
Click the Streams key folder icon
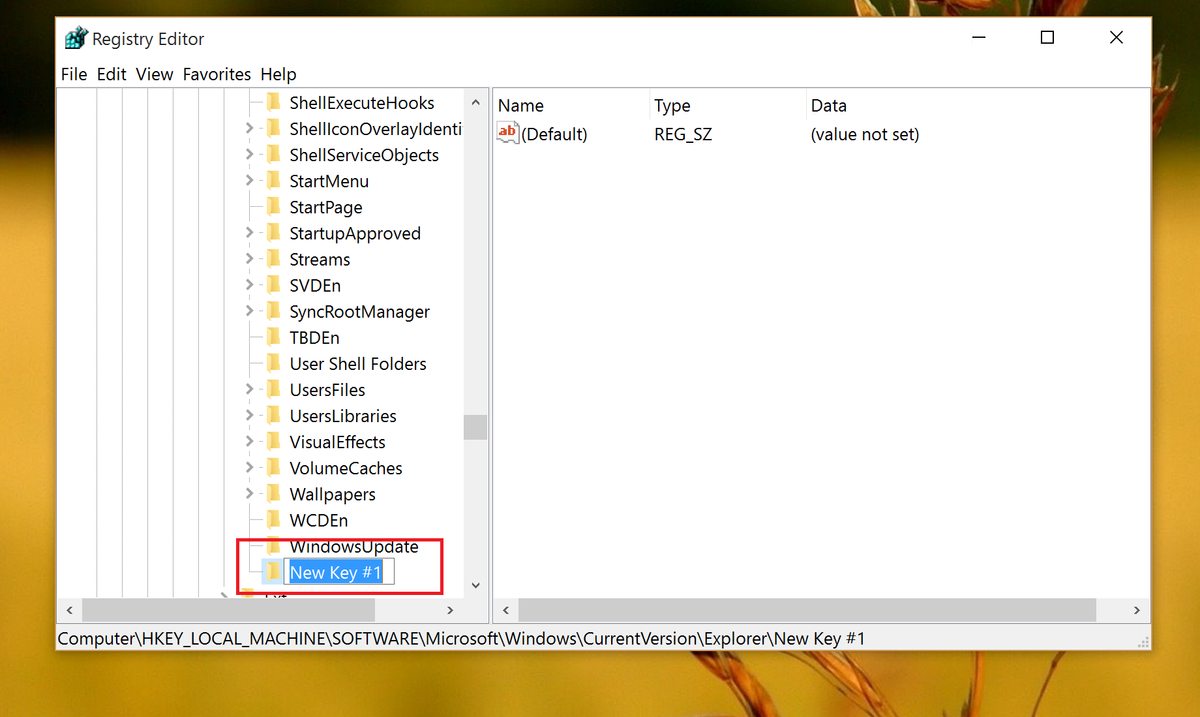(274, 259)
